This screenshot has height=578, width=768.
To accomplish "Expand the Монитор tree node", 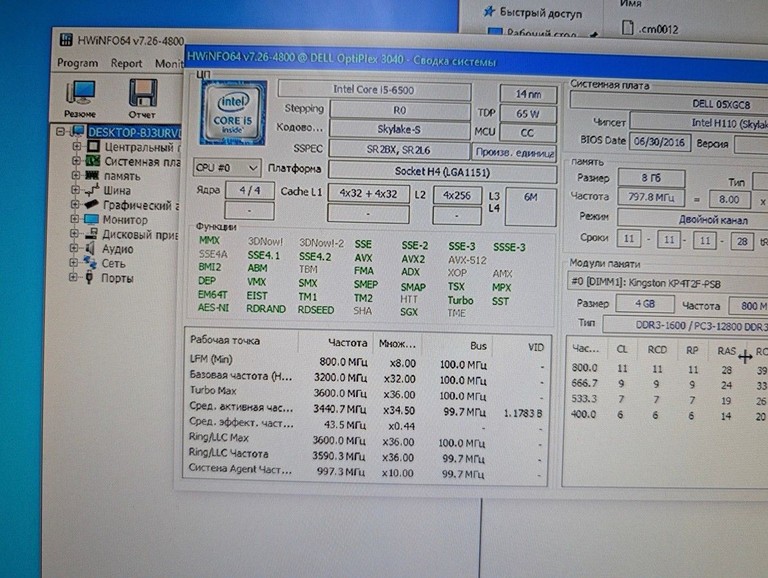I will [74, 219].
